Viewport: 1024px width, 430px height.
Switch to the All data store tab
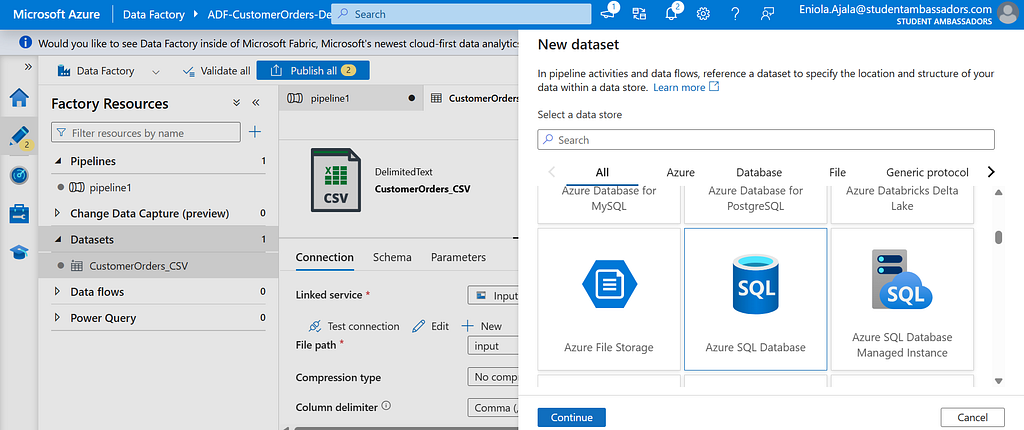(x=602, y=173)
